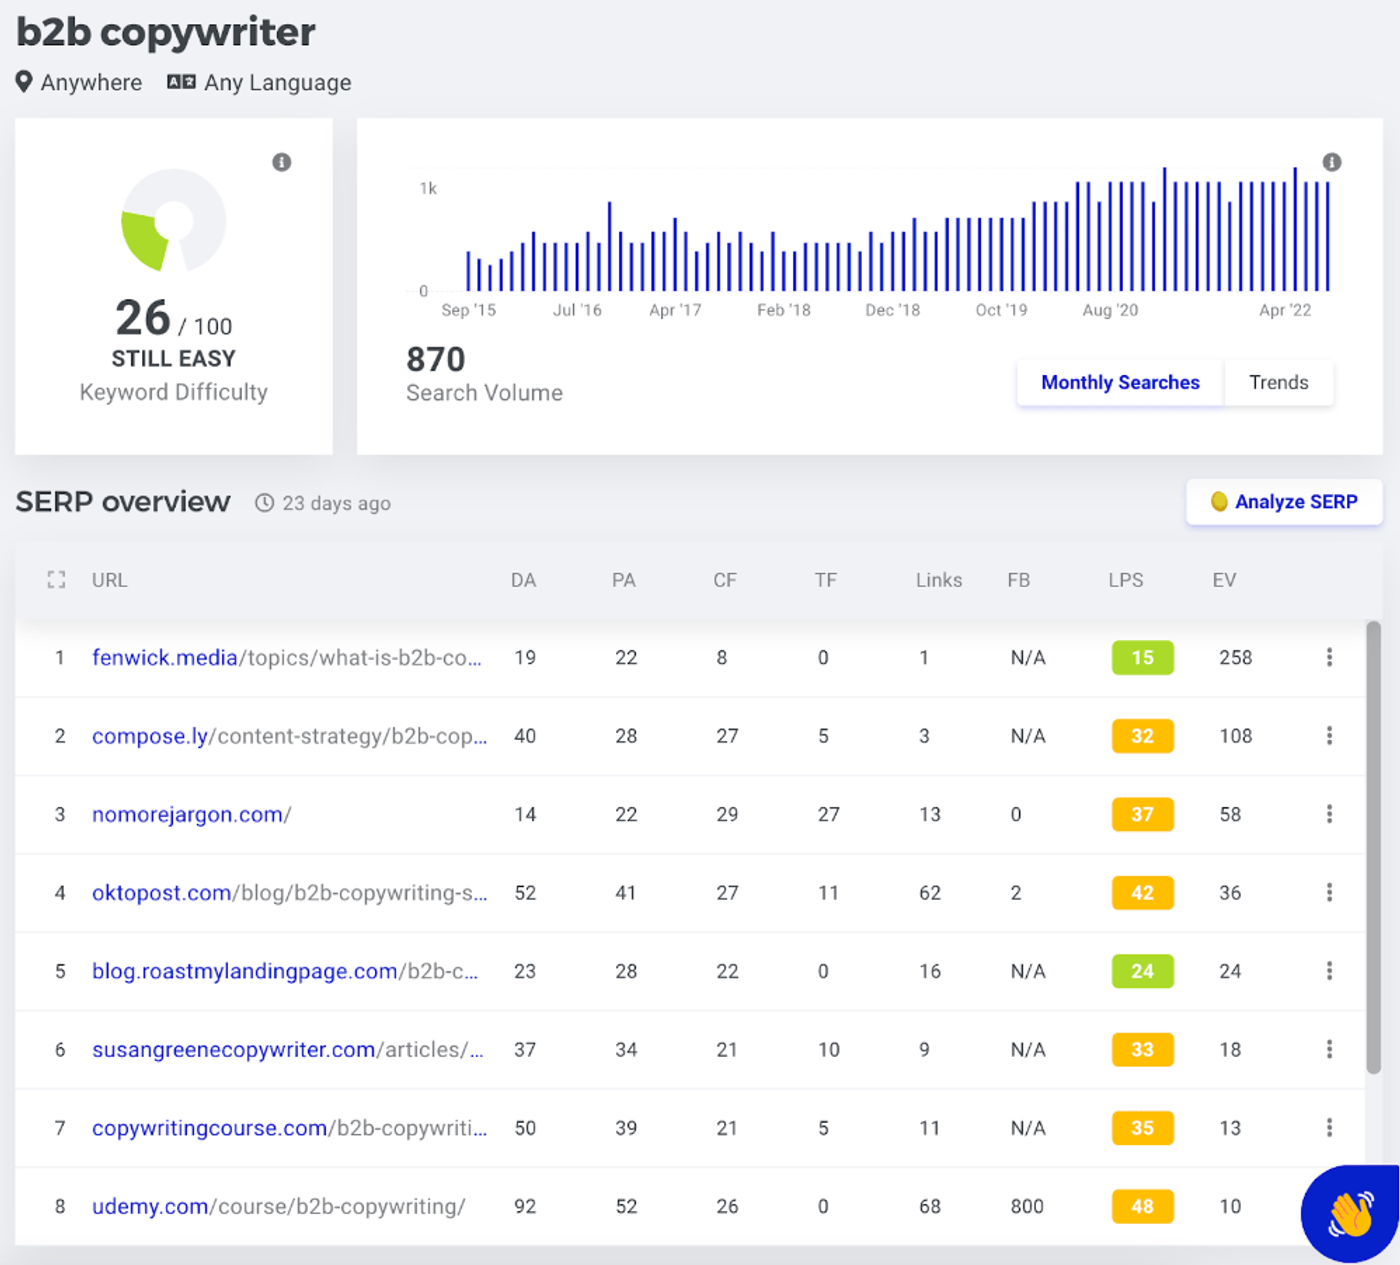The height and width of the screenshot is (1265, 1400).
Task: Click the orange LPS badge 42
Action: pyautogui.click(x=1142, y=892)
